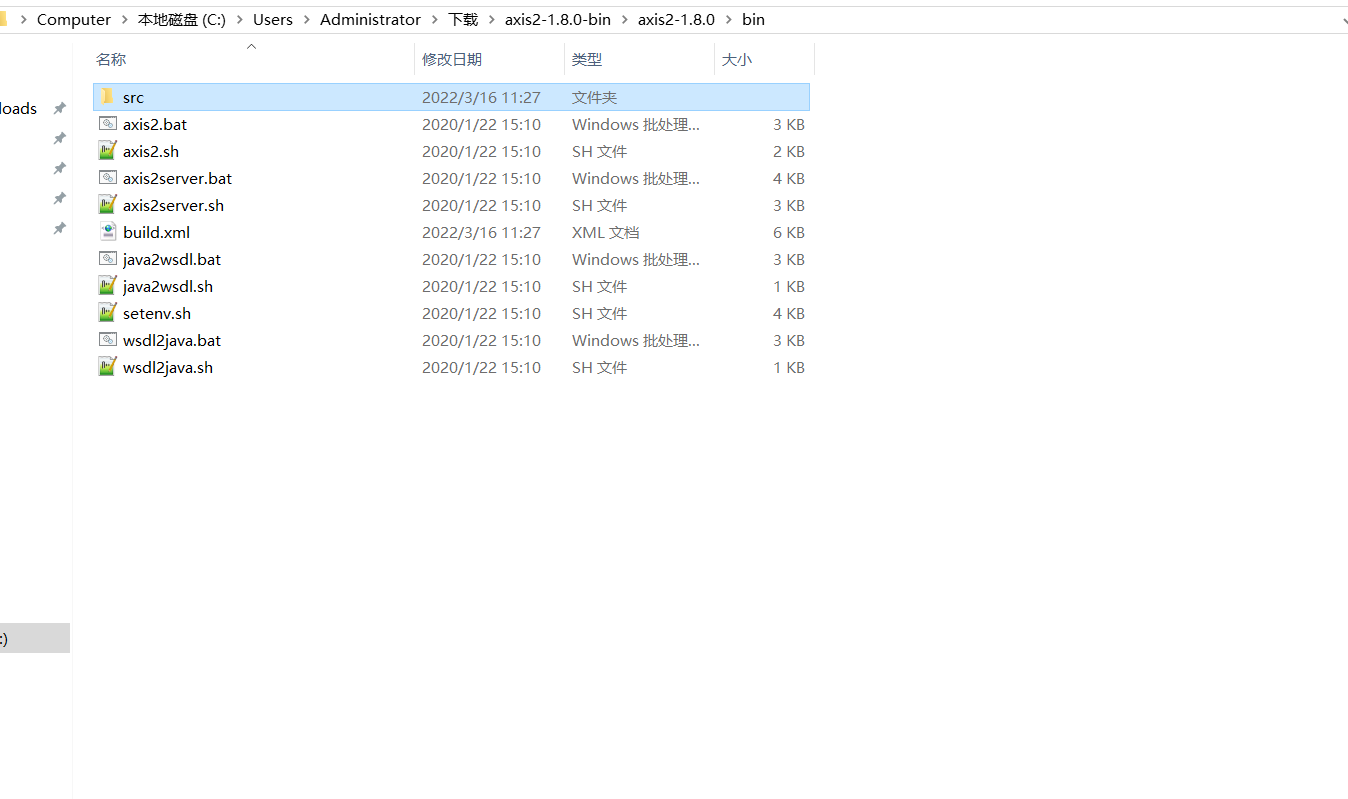Expand the chevron before Computer in breadcrumb
The width and height of the screenshot is (1348, 799).
pyautogui.click(x=23, y=19)
